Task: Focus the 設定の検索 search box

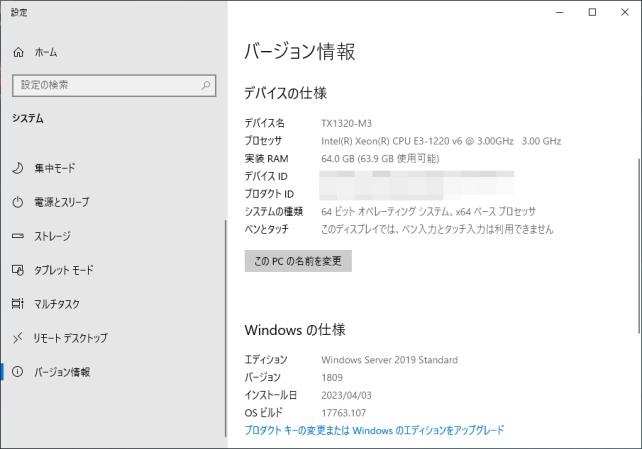Action: click(x=114, y=86)
